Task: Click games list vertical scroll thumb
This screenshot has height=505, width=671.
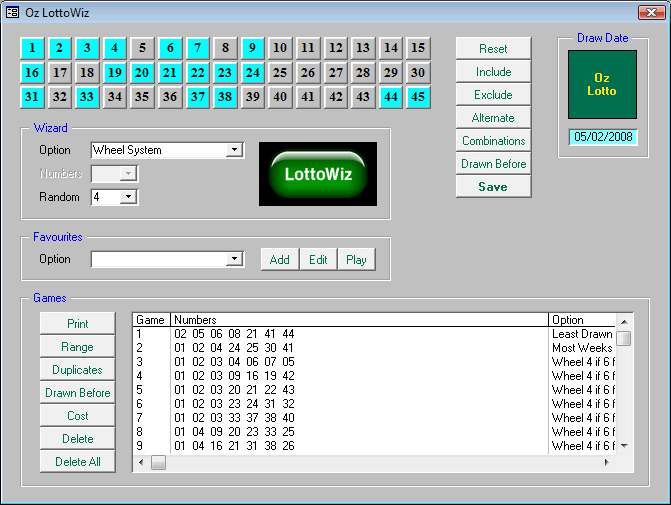Action: coord(624,338)
